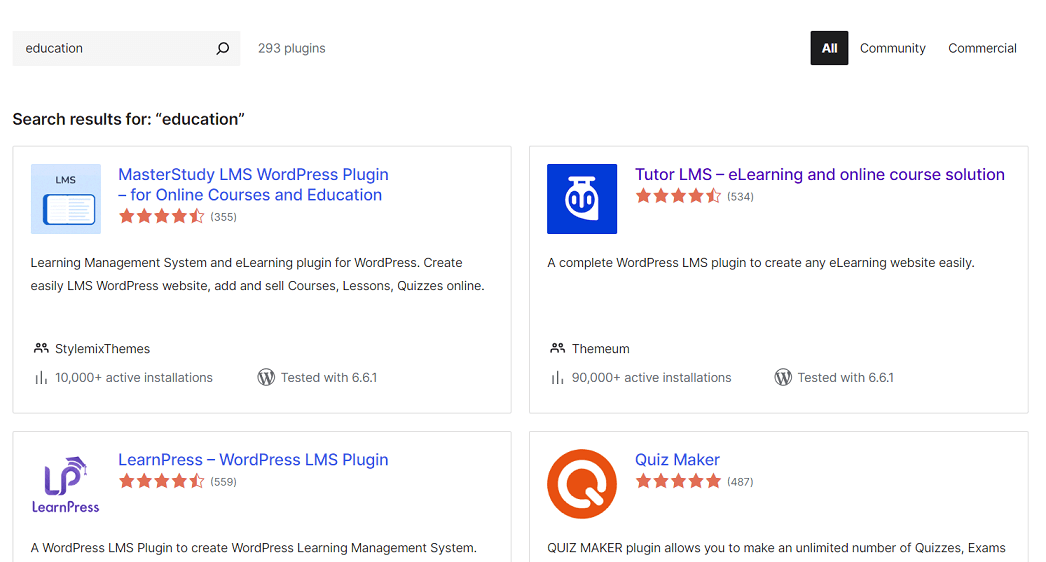Click the '293 plugins' count text

(292, 48)
